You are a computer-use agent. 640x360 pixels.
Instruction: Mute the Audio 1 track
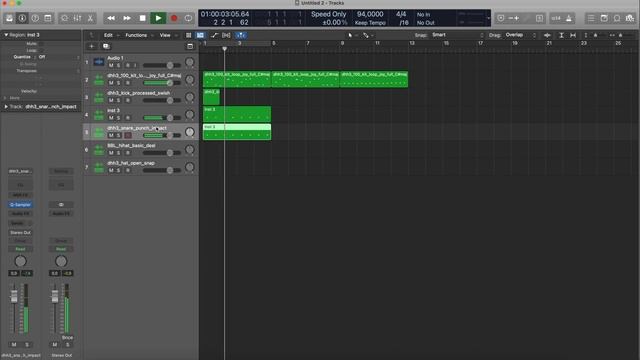[x=111, y=65]
